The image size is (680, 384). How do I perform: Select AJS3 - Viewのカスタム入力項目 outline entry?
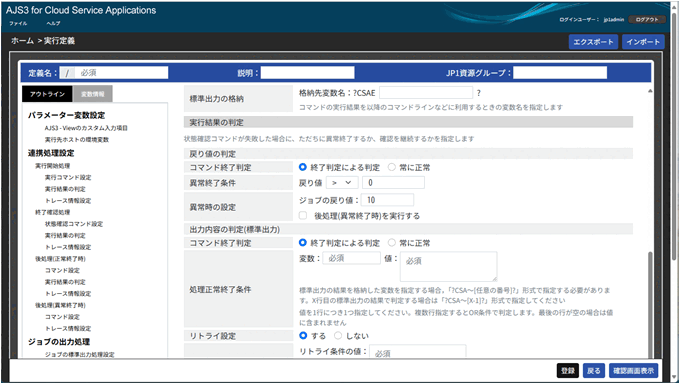pyautogui.click(x=86, y=128)
